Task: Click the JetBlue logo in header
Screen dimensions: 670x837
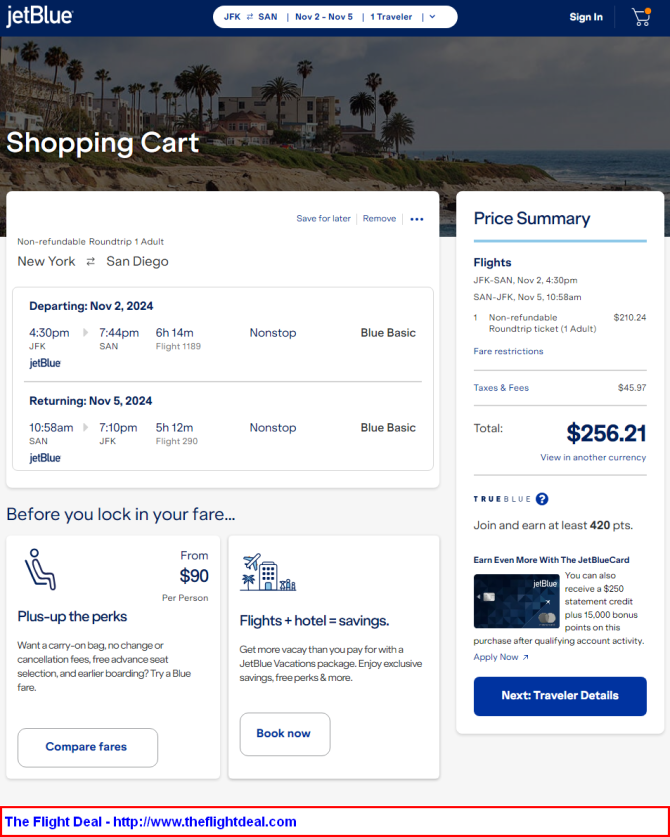Action: tap(40, 17)
